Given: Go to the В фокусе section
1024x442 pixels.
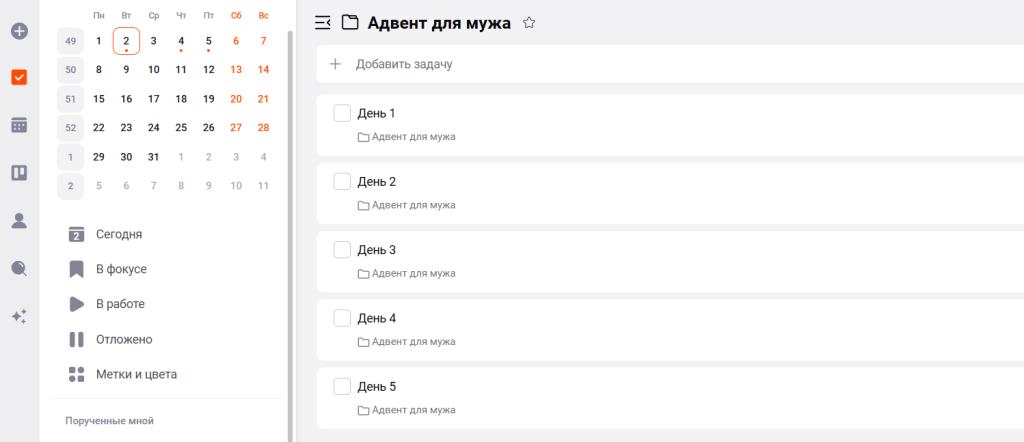Looking at the screenshot, I should click(x=121, y=269).
